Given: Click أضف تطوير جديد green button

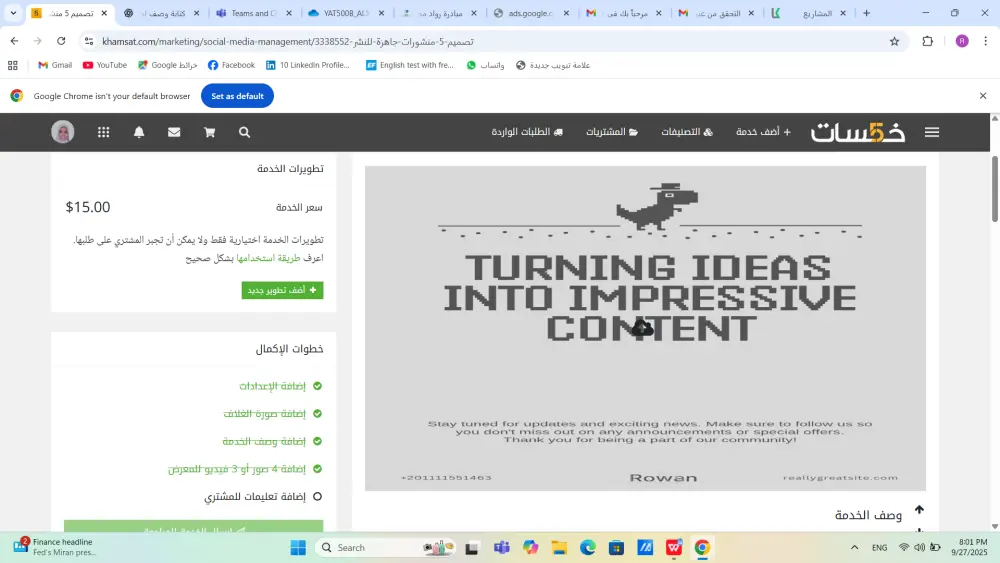Looking at the screenshot, I should pyautogui.click(x=282, y=290).
